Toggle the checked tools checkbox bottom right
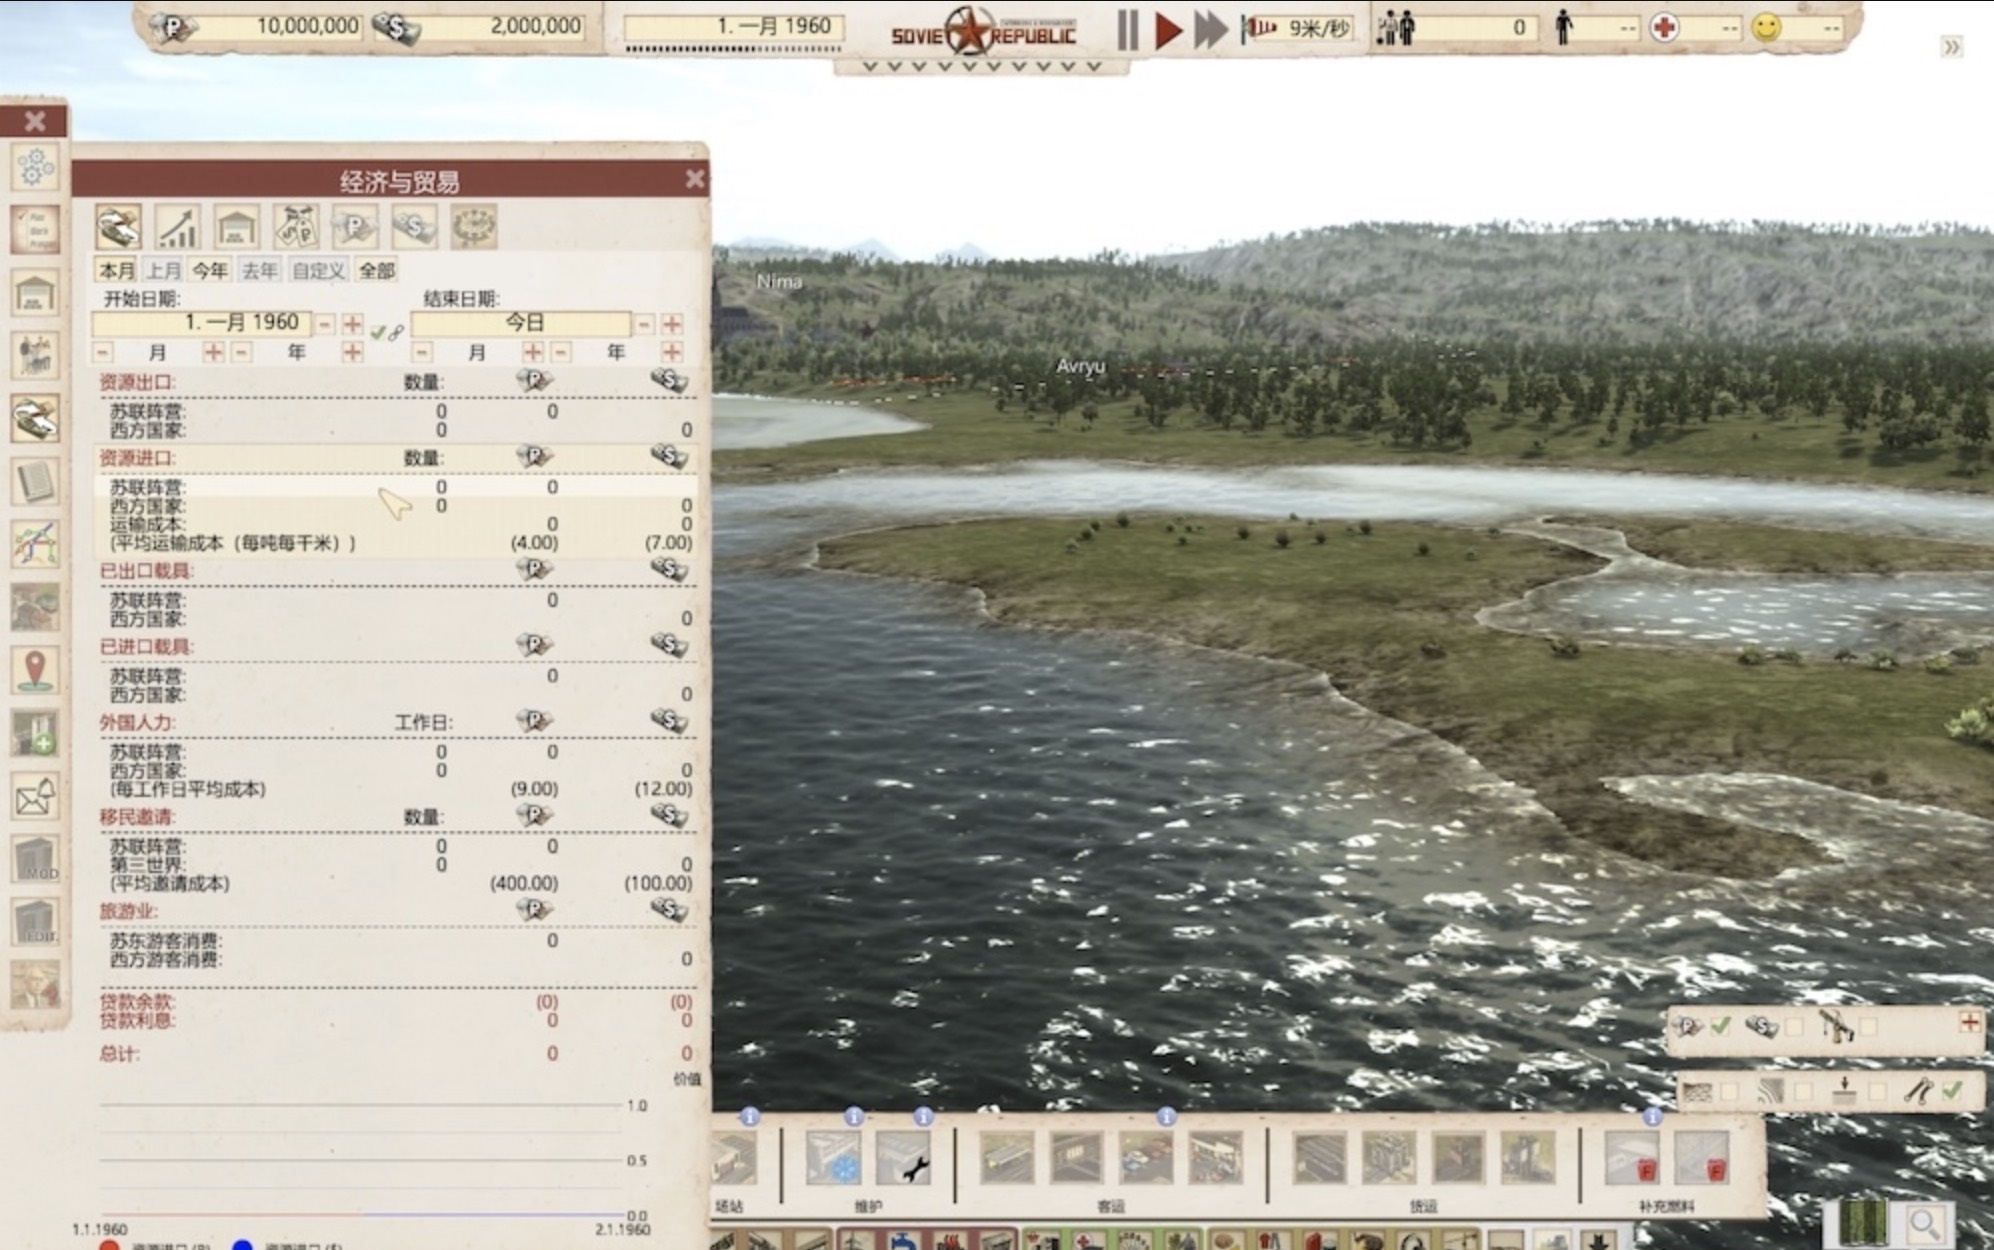The height and width of the screenshot is (1250, 1994). point(1951,1091)
